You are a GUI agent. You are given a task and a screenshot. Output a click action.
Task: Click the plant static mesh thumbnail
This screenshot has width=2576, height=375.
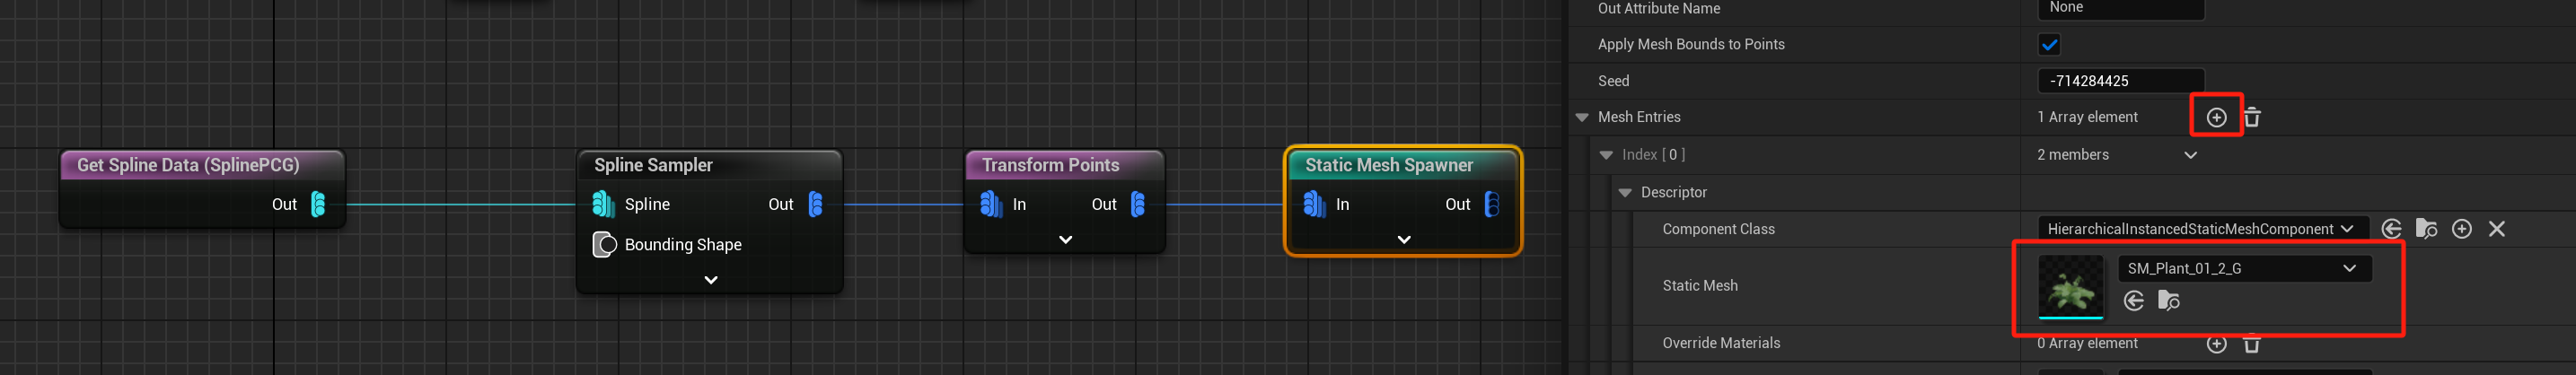(2070, 287)
